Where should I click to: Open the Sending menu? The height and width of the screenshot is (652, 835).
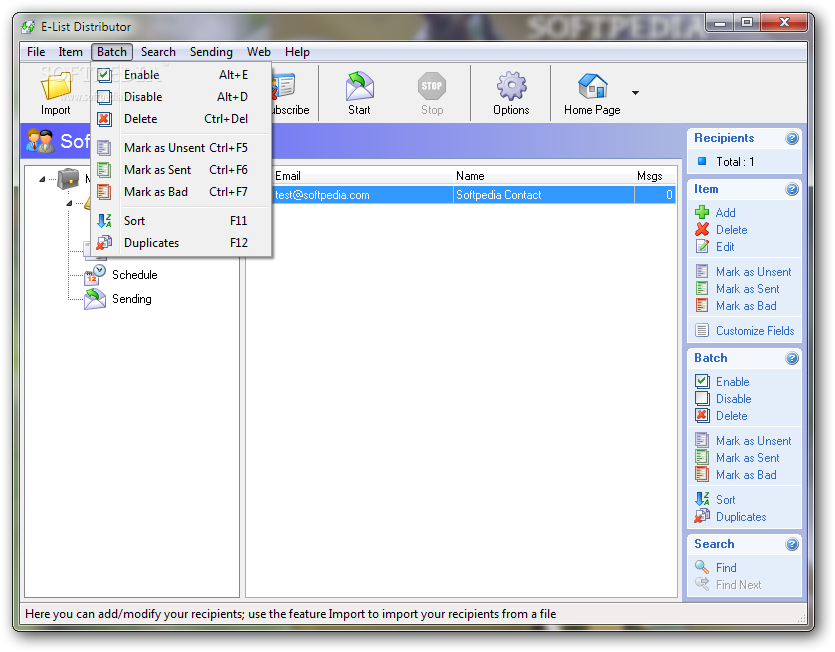coord(211,52)
